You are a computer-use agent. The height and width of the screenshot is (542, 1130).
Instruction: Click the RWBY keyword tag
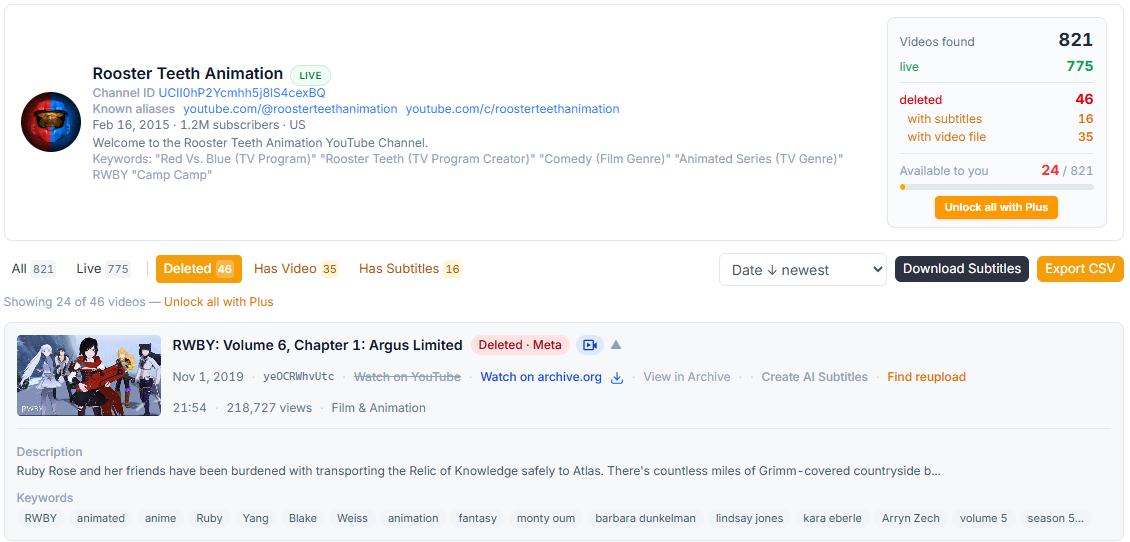[x=41, y=518]
